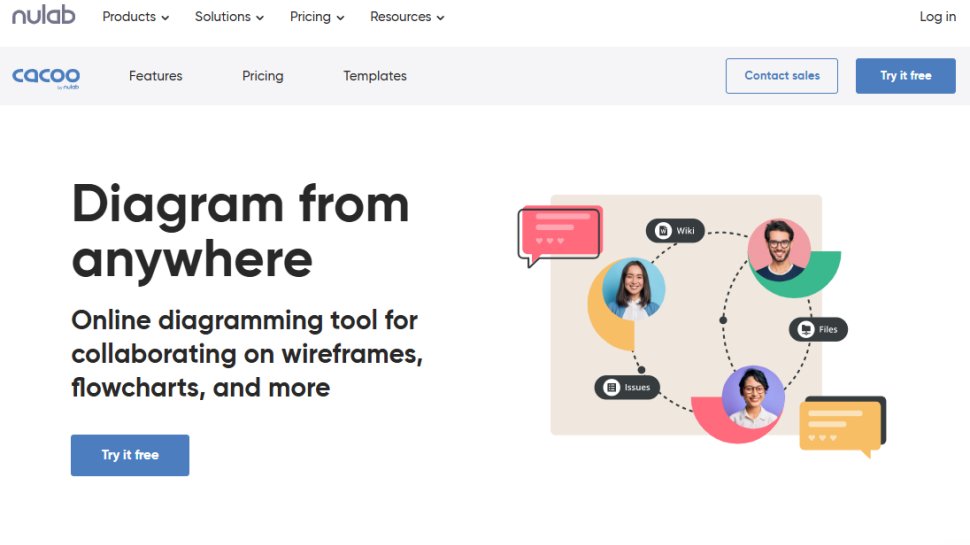Click the 'Online diagramming tool' subheading text

click(247, 354)
